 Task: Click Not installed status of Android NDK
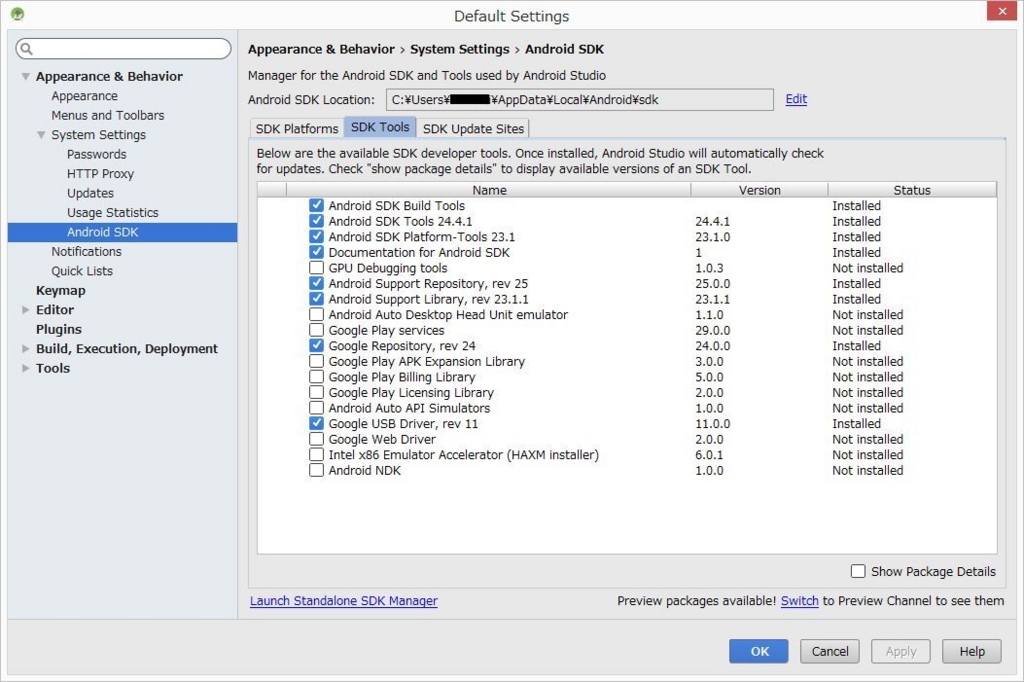867,470
